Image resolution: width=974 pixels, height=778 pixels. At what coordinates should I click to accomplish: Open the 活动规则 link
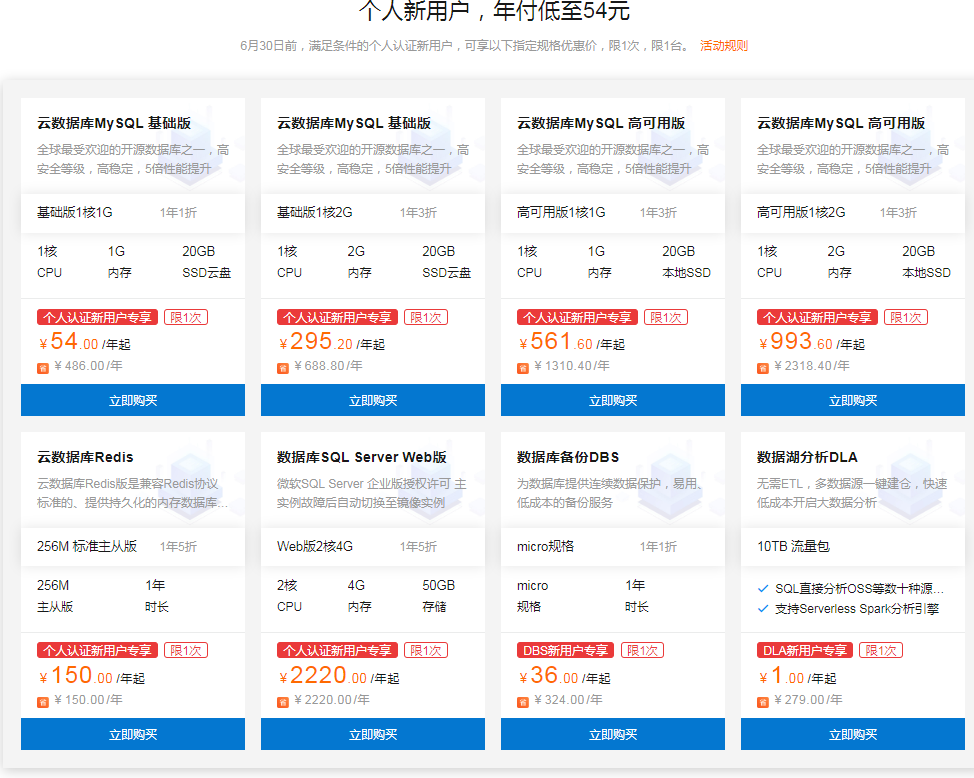point(724,45)
